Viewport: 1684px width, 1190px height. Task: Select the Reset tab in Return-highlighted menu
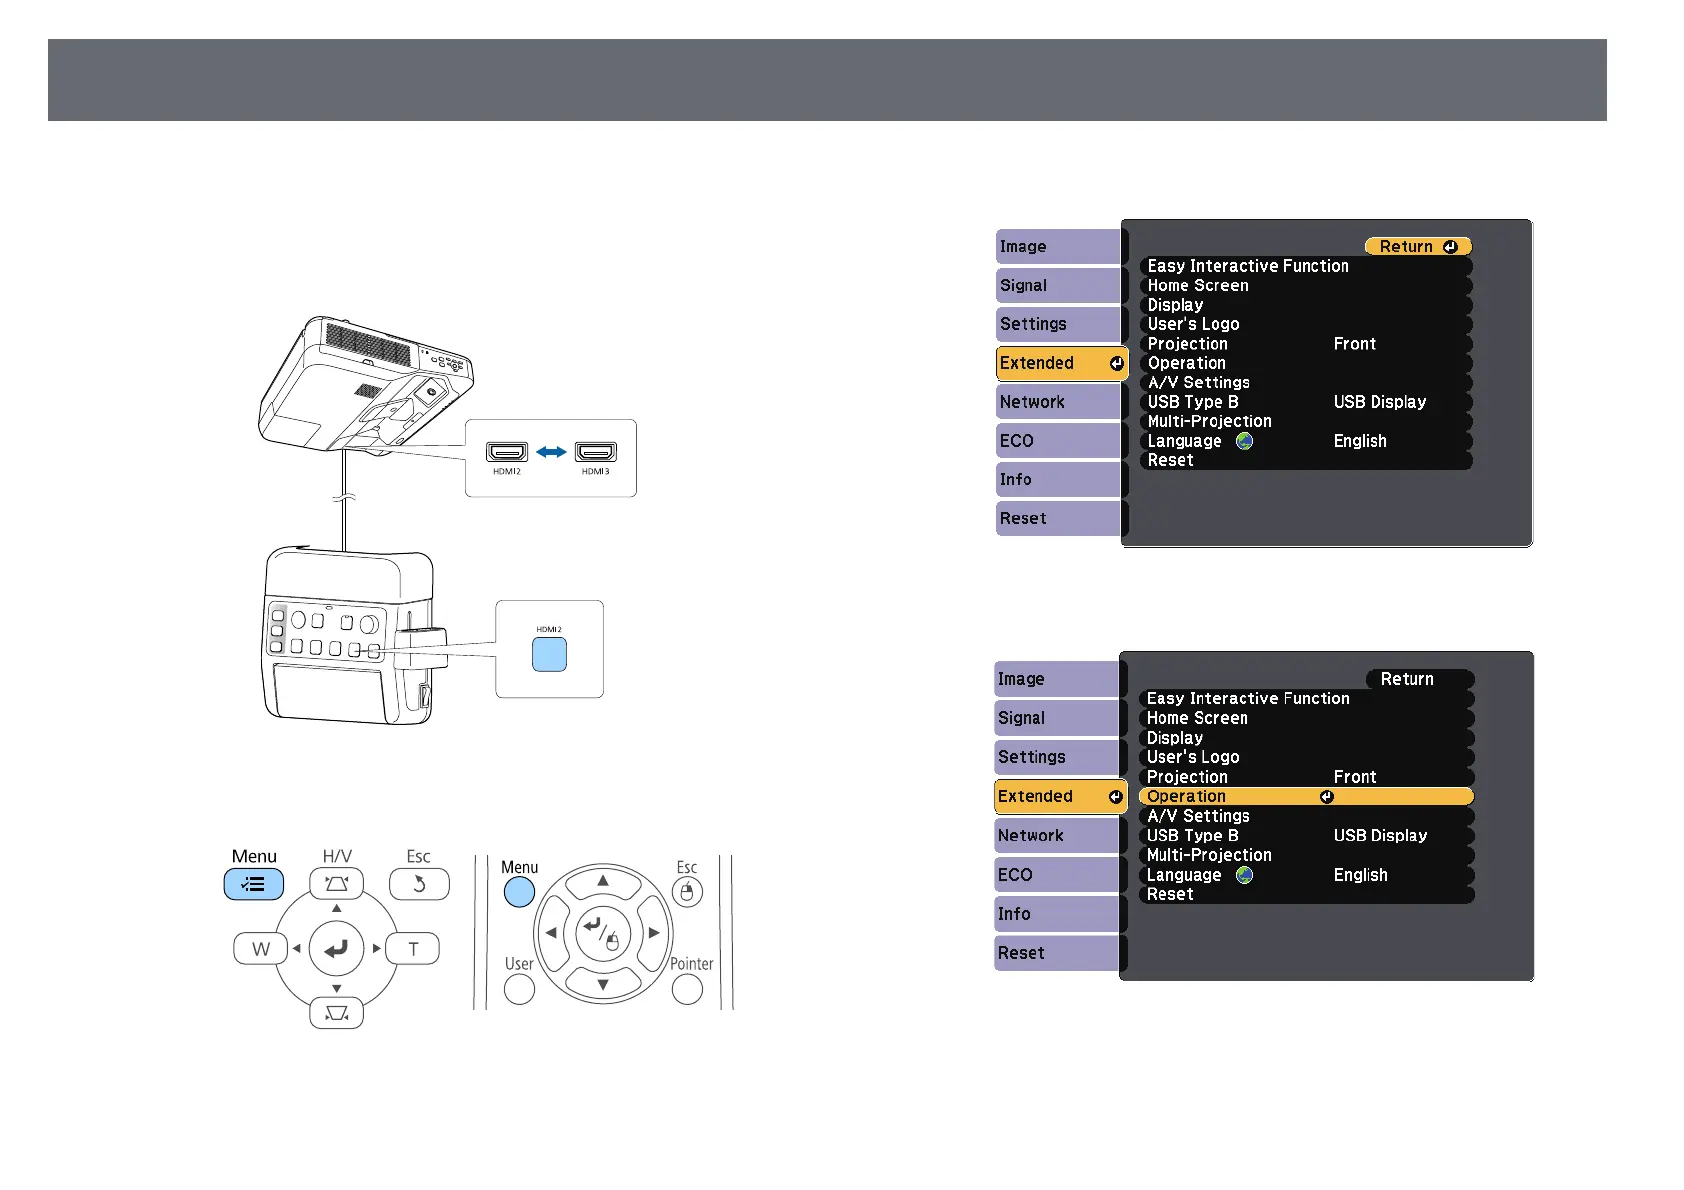(1059, 519)
